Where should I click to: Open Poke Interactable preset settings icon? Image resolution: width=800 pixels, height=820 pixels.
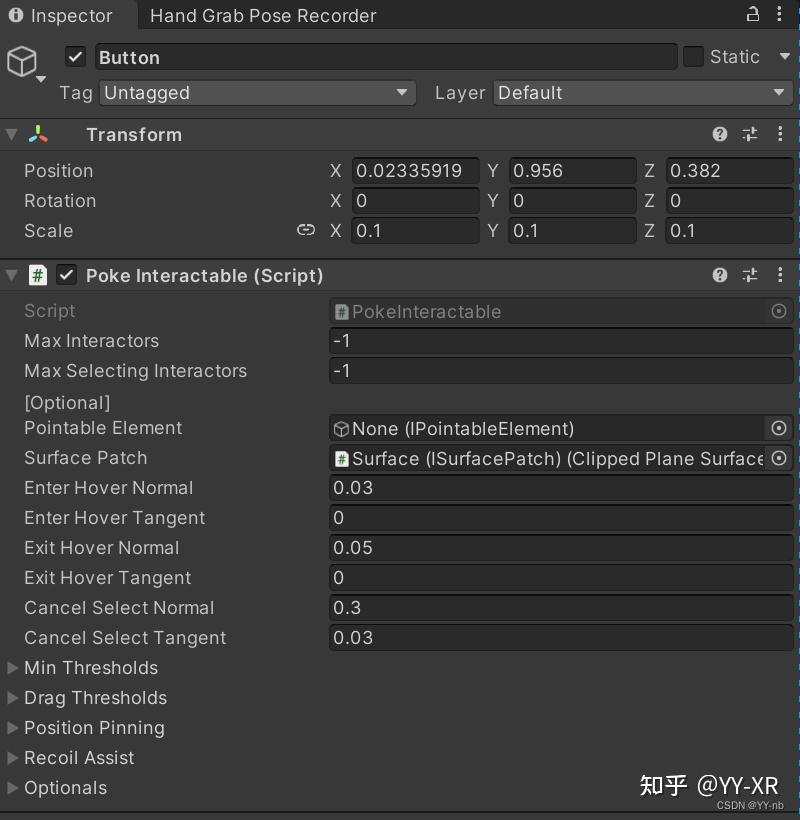(x=750, y=275)
